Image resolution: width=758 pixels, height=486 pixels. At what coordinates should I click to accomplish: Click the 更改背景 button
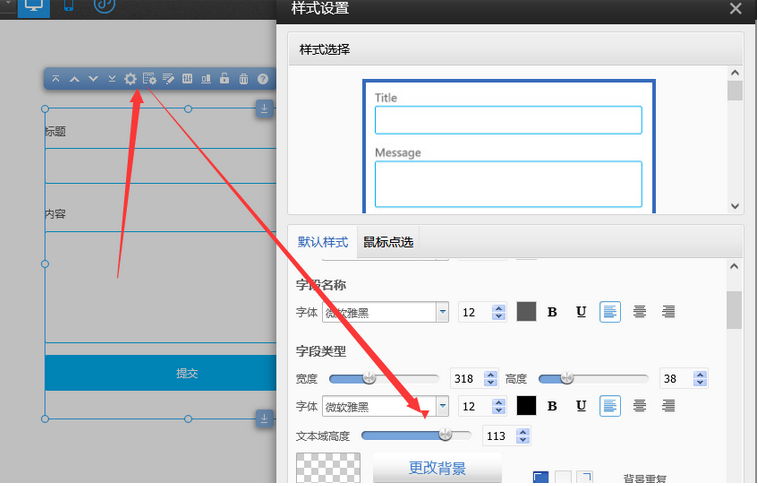click(437, 468)
